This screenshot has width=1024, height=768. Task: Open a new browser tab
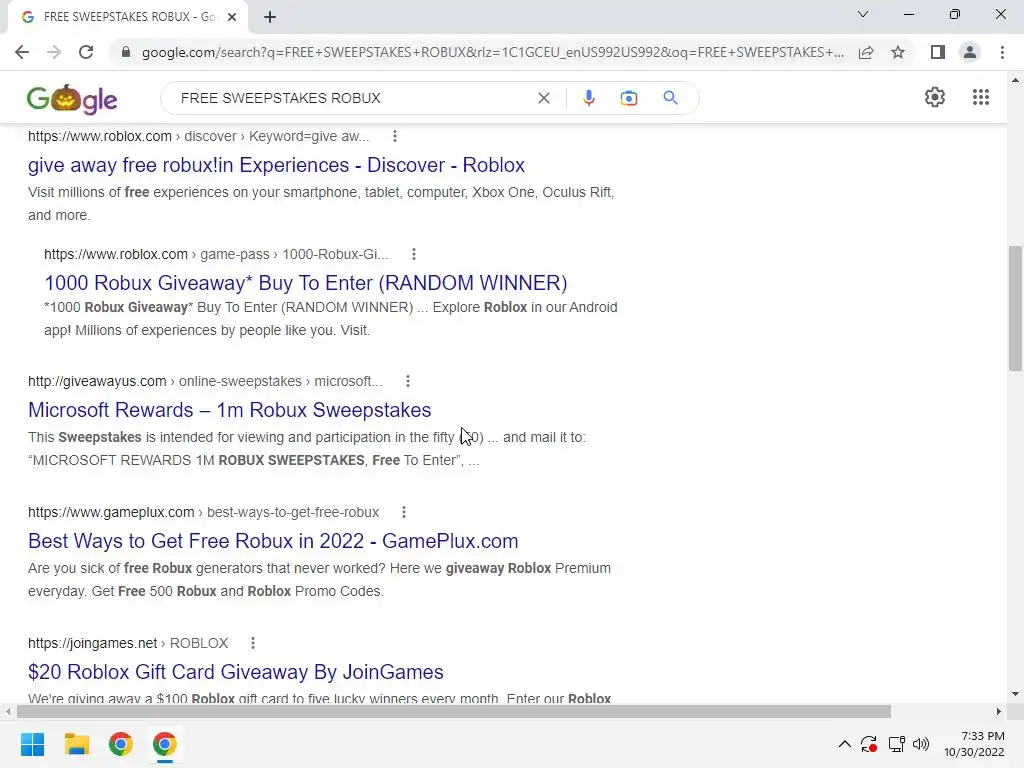click(270, 17)
